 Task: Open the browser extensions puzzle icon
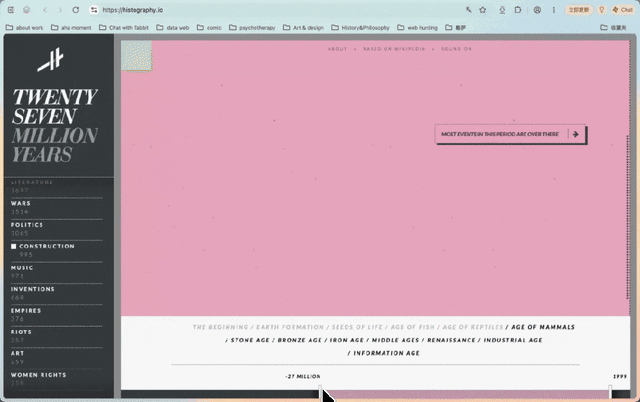point(518,10)
